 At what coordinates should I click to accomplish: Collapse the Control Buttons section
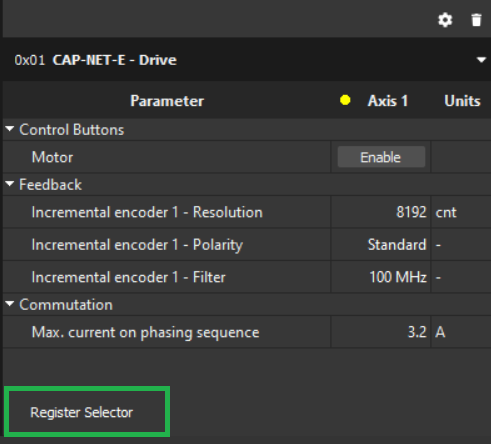pyautogui.click(x=10, y=129)
